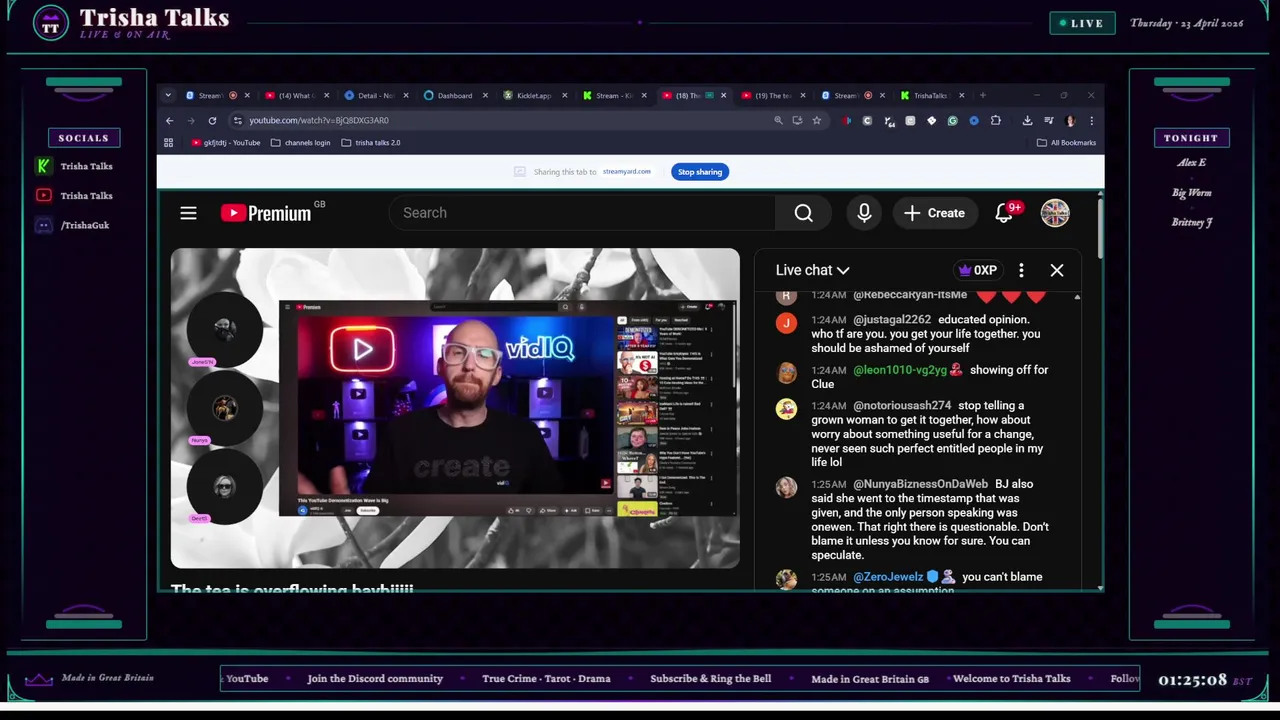This screenshot has width=1280, height=720.
Task: Open the trisha talks 2.0 bookmark folder
Action: (370, 143)
